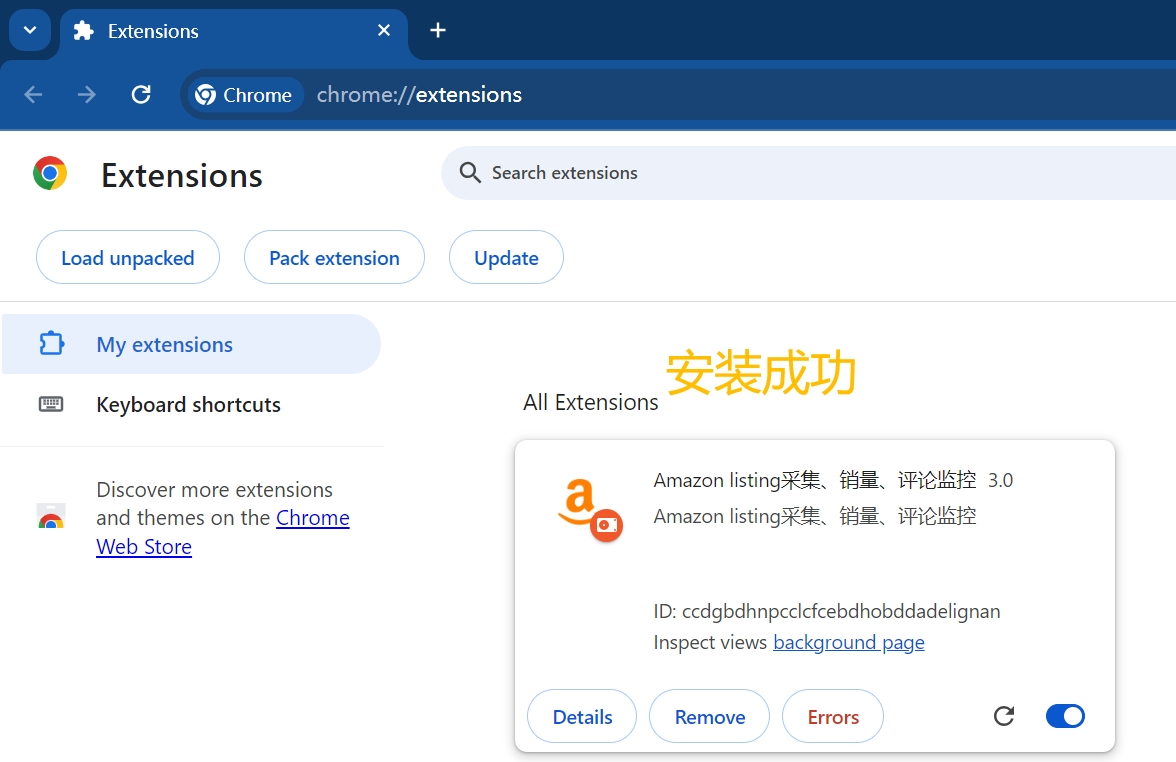
Task: Disable the Amazon listing extension toggle
Action: tap(1065, 716)
